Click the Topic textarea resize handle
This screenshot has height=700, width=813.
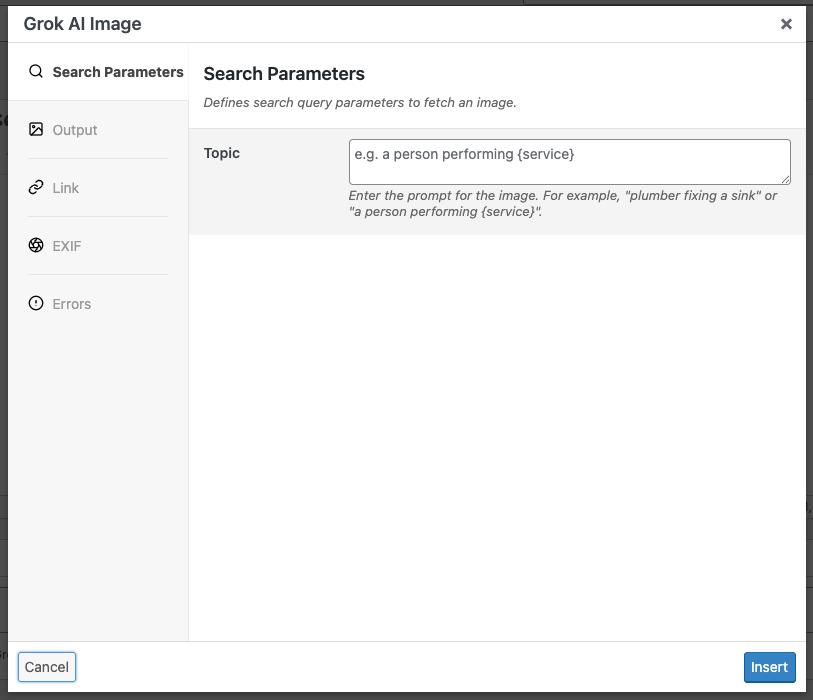click(786, 179)
